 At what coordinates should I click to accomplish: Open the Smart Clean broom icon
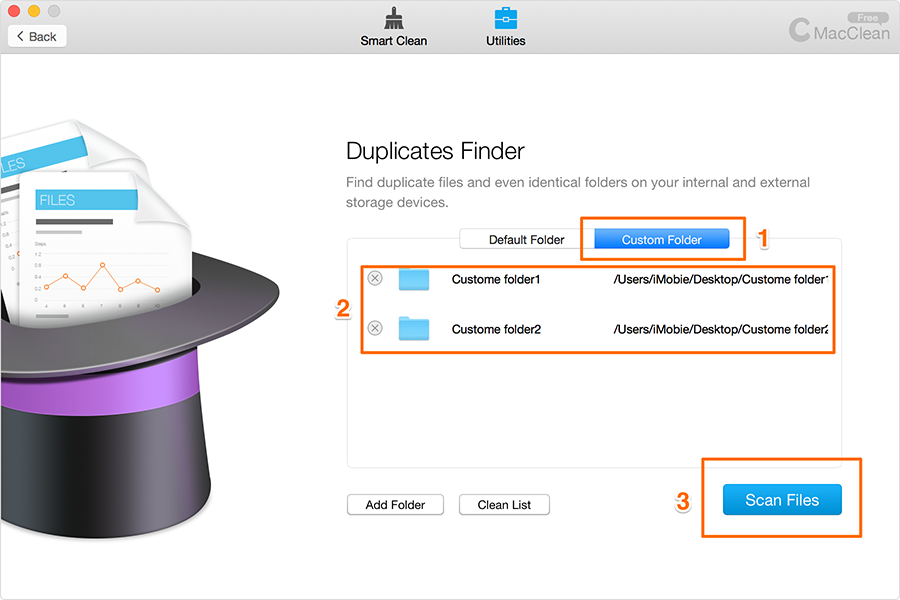pos(393,19)
